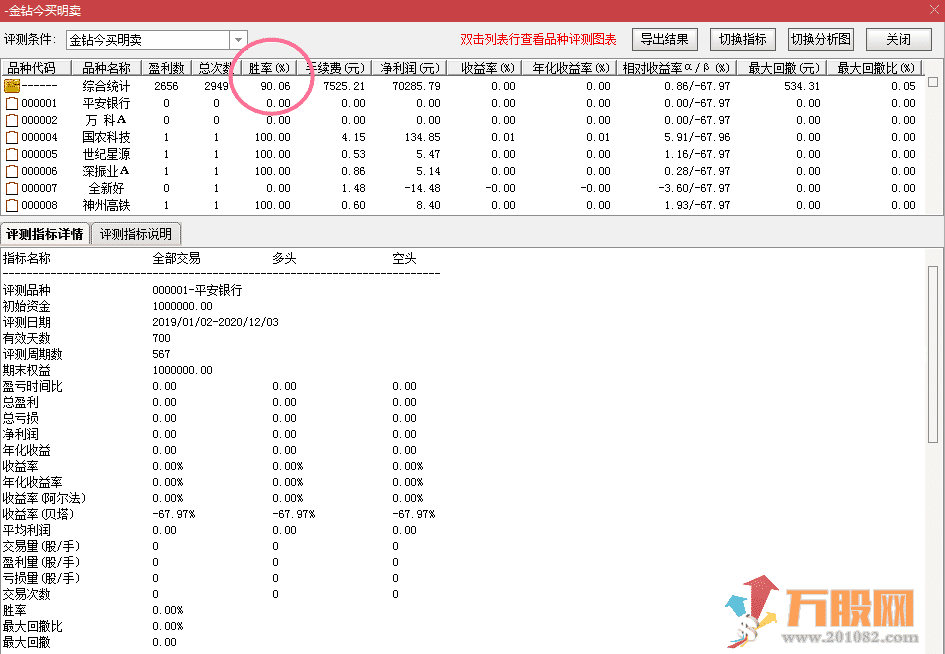Click the 切换指标 button

[742, 40]
